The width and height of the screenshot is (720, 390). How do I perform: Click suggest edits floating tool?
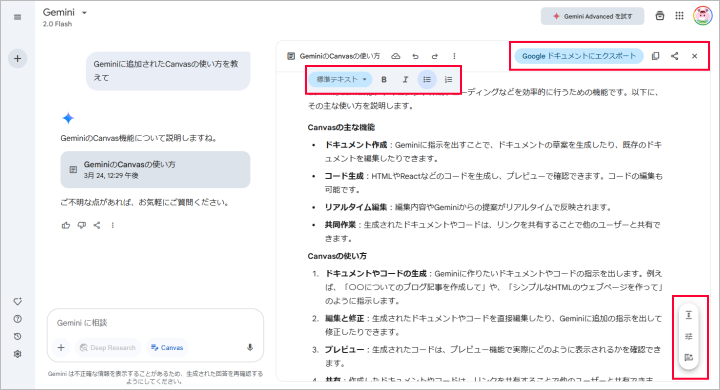click(x=688, y=357)
